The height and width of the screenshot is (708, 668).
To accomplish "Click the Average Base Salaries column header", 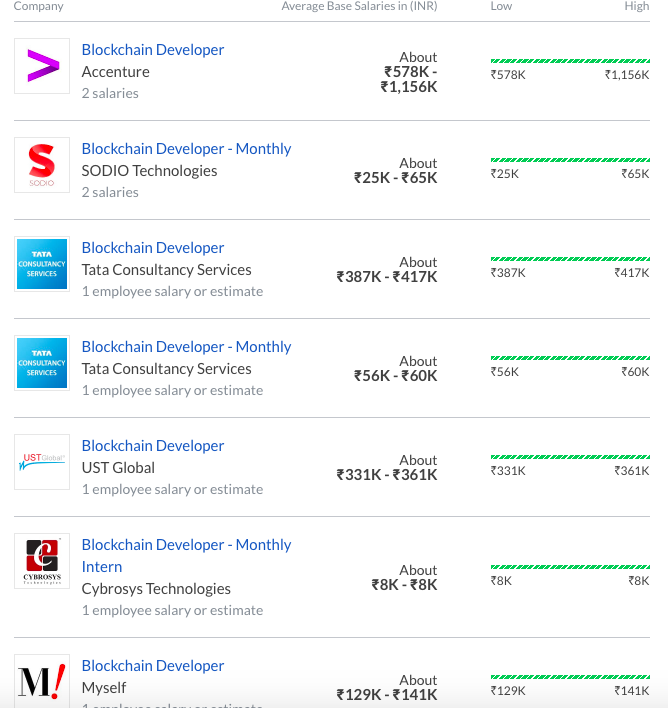I will point(359,6).
